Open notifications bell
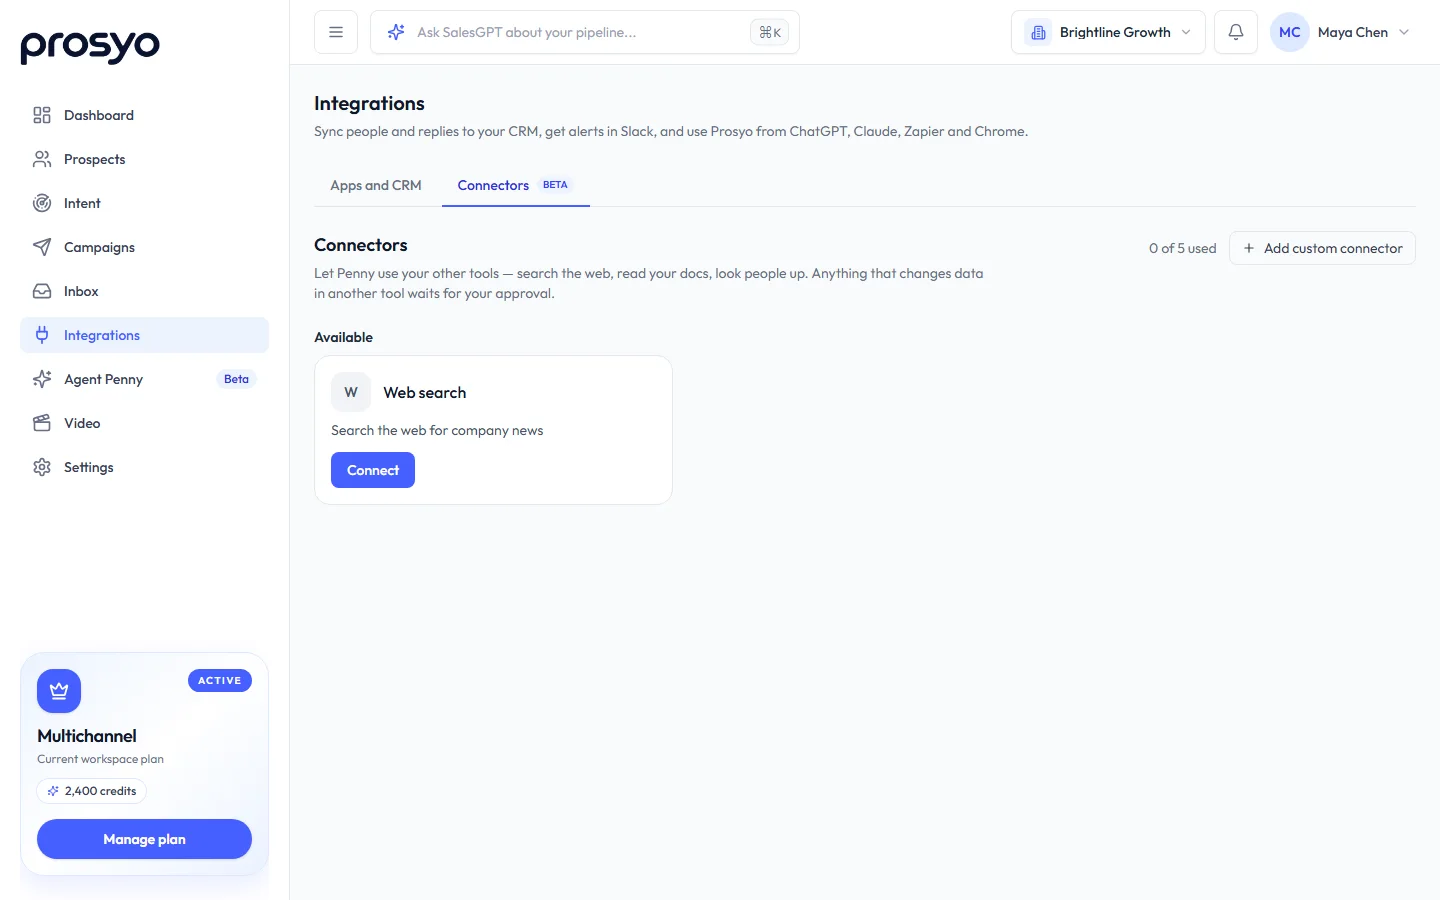 (1236, 32)
